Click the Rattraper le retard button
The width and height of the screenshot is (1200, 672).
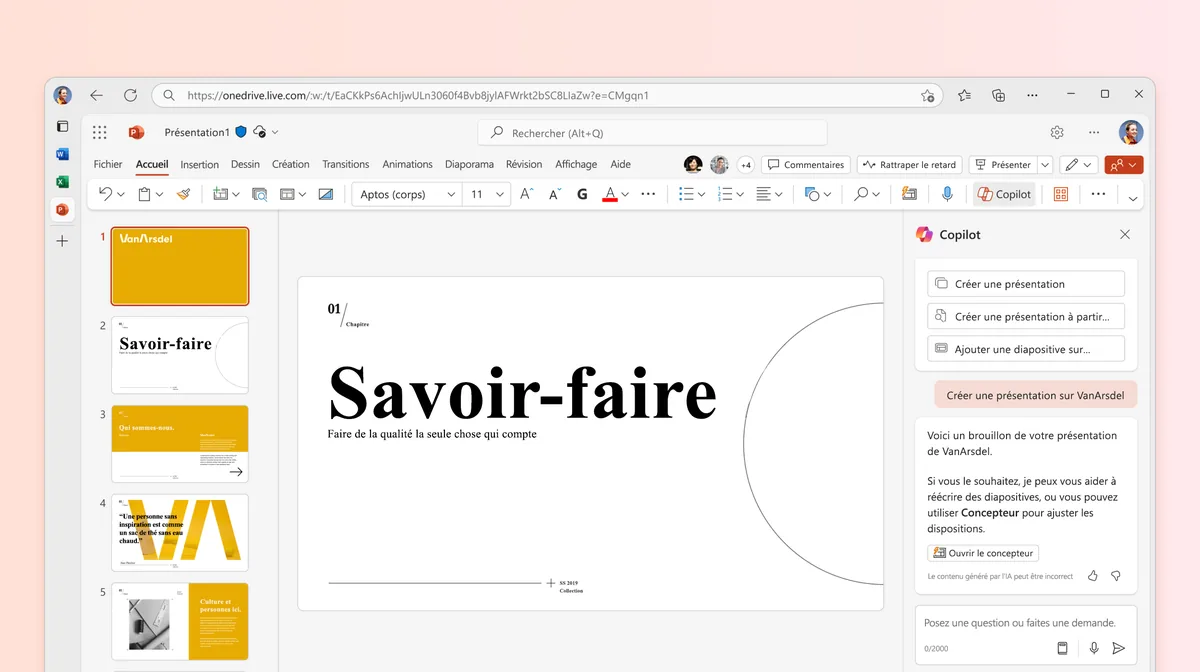coord(909,165)
